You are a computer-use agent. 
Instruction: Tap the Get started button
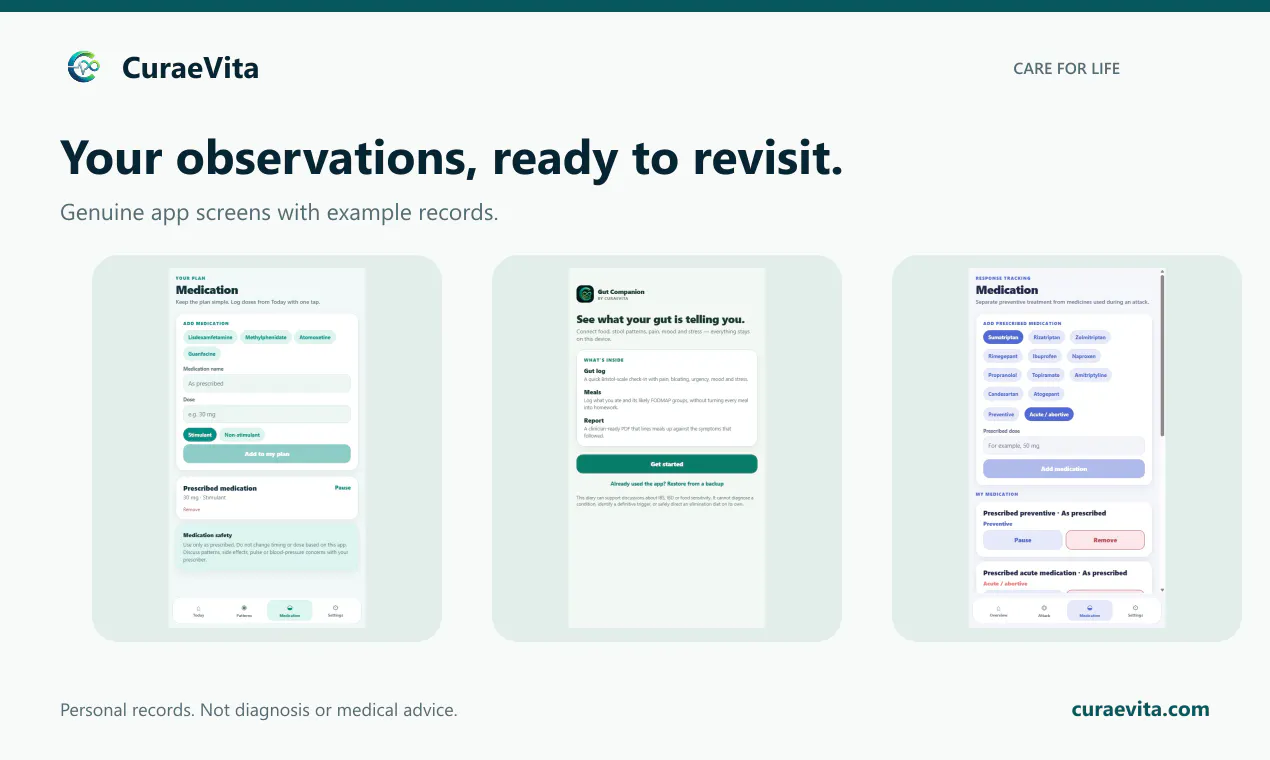667,464
